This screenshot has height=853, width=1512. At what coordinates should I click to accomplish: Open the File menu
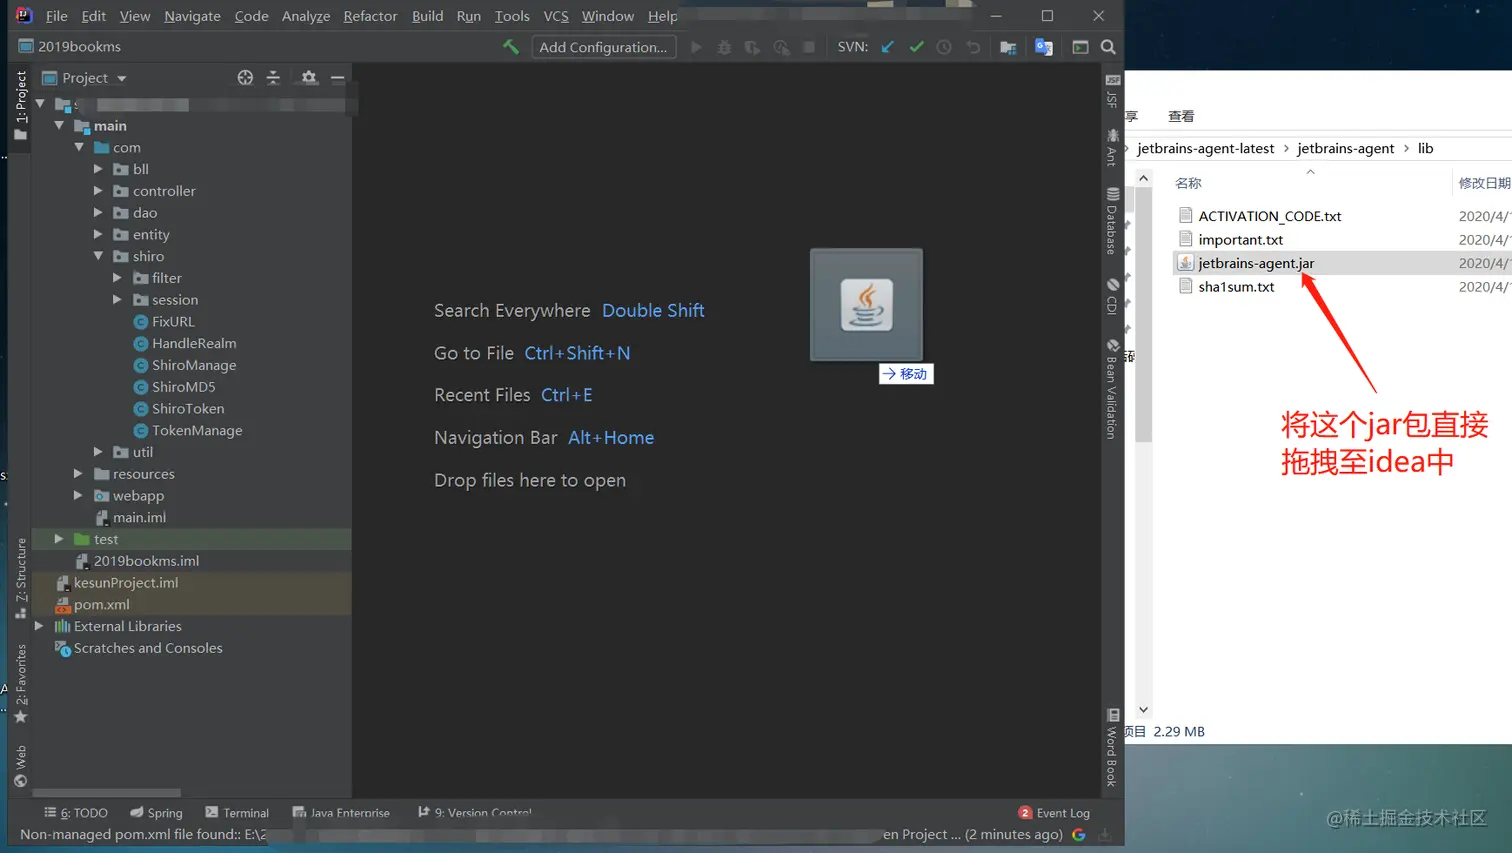(x=57, y=16)
